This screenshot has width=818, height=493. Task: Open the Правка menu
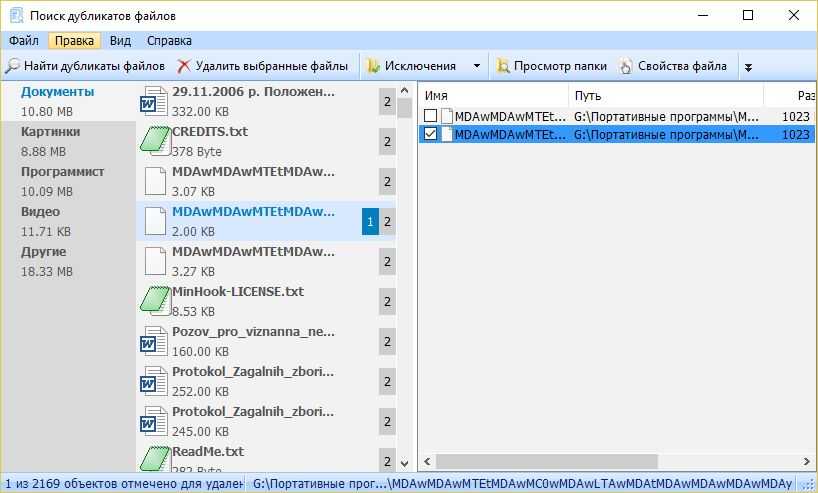pyautogui.click(x=74, y=41)
